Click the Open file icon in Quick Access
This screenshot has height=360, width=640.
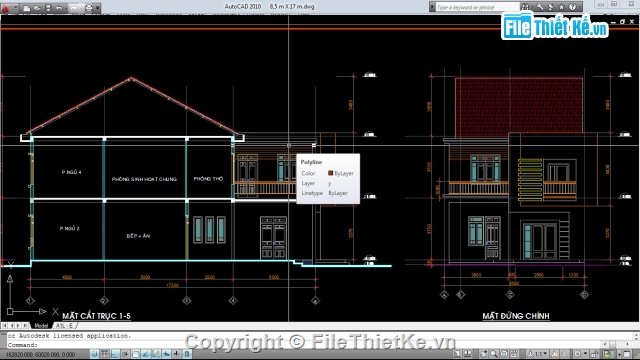[x=37, y=8]
